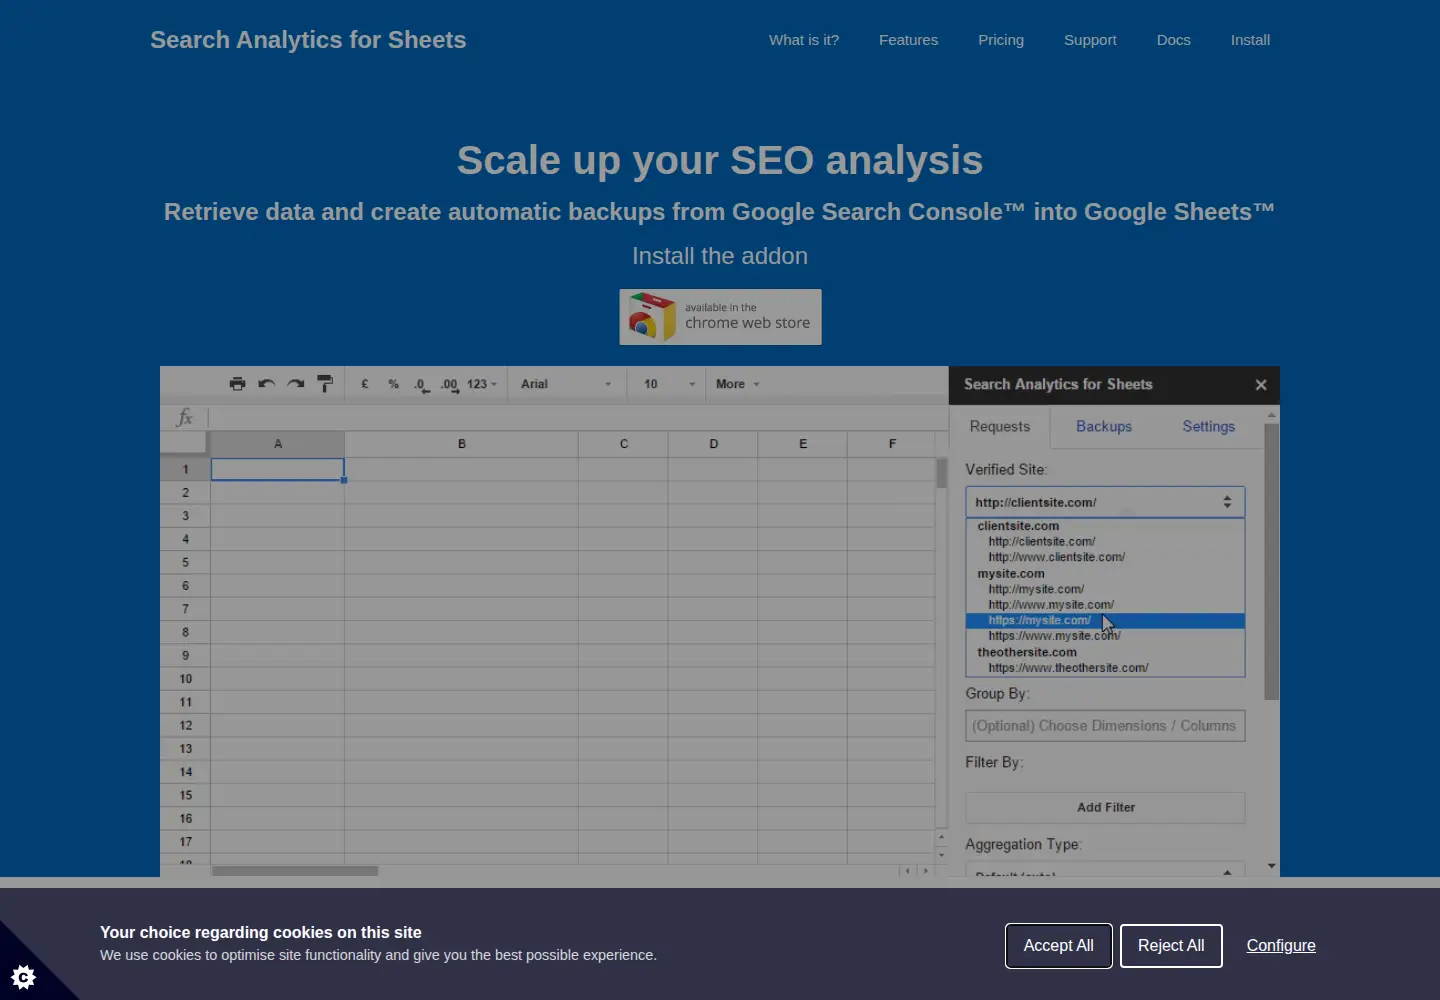Select column E header

point(803,444)
